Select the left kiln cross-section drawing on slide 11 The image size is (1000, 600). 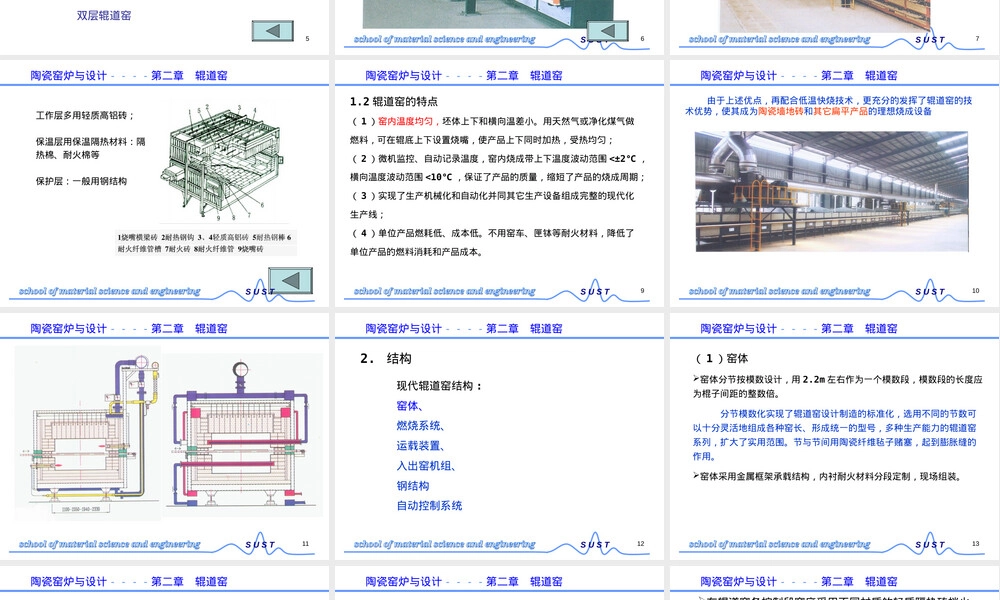[88, 434]
